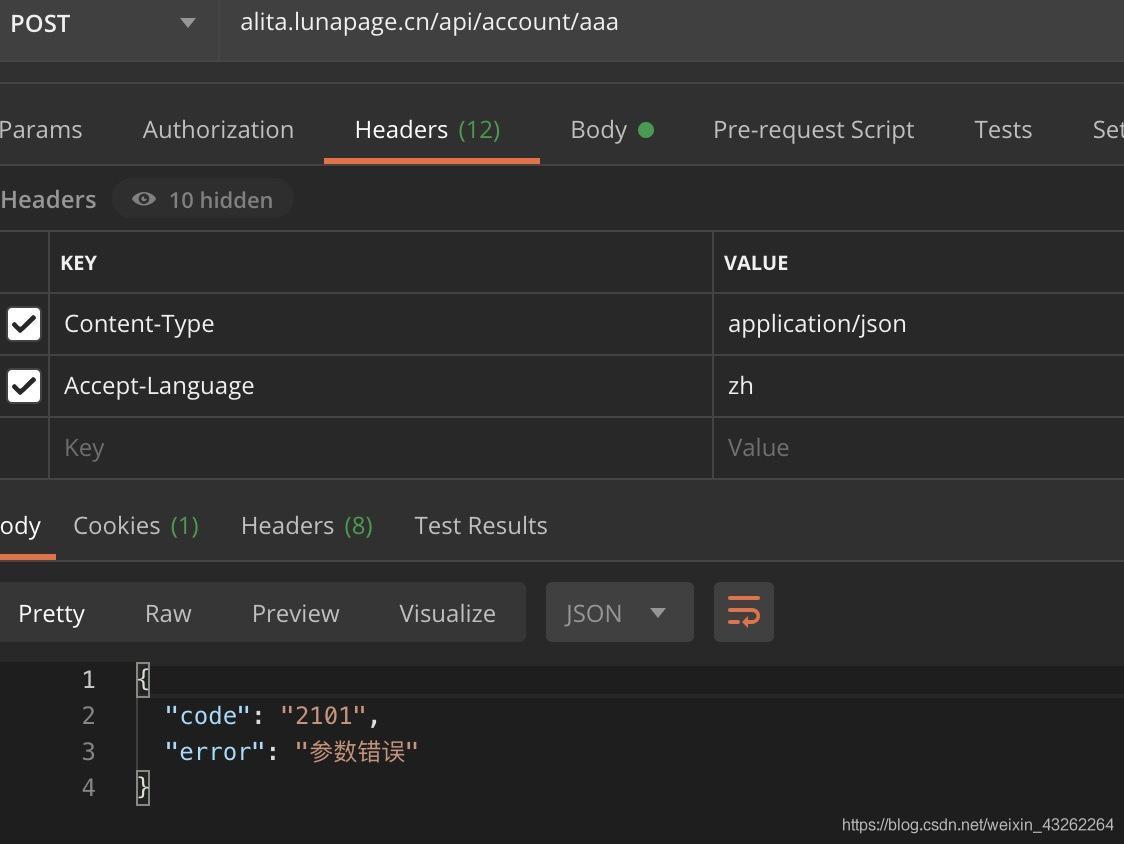Viewport: 1124px width, 844px height.
Task: Select the Raw view button
Action: click(168, 613)
